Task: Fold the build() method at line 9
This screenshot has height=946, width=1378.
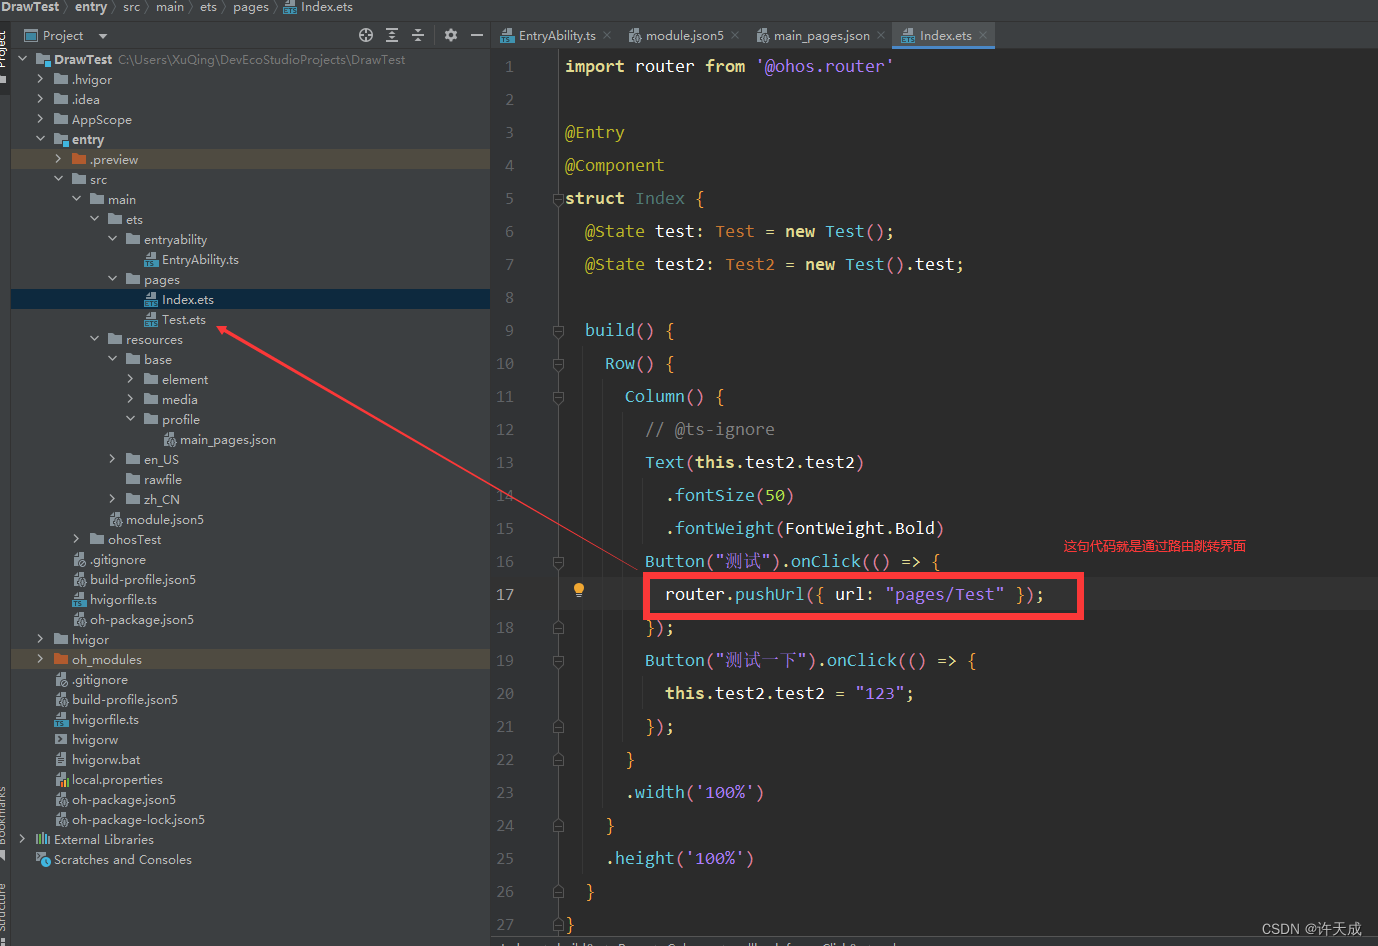Action: (558, 331)
